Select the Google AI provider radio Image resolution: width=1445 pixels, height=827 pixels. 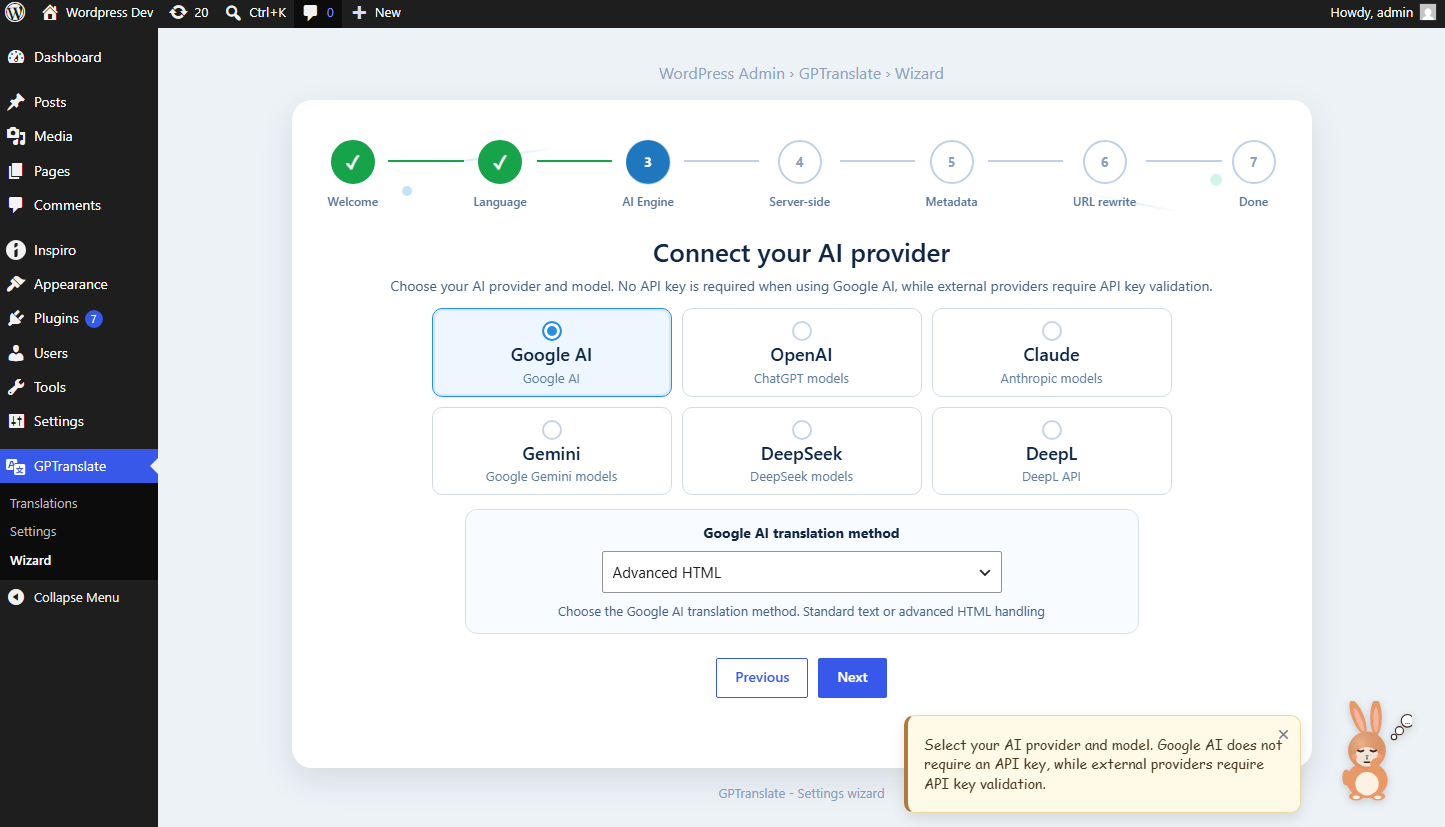(552, 330)
